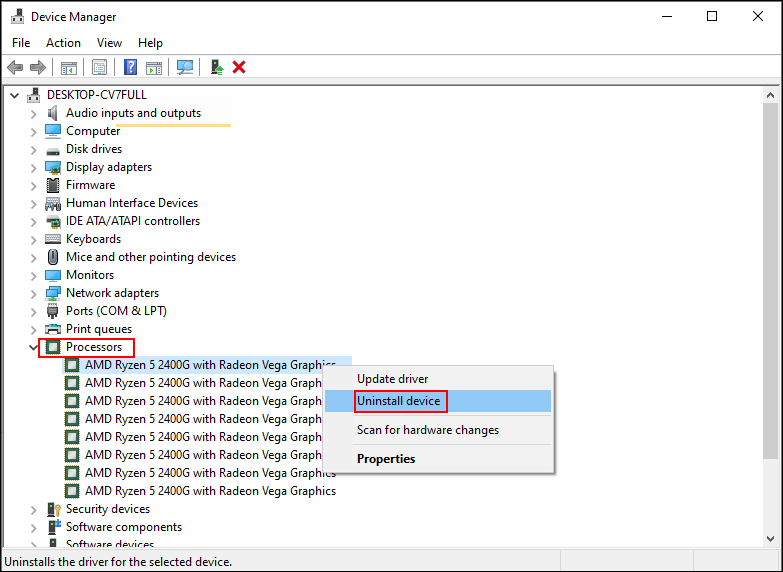Expand the Human Interface Devices category
783x572 pixels.
pos(33,204)
